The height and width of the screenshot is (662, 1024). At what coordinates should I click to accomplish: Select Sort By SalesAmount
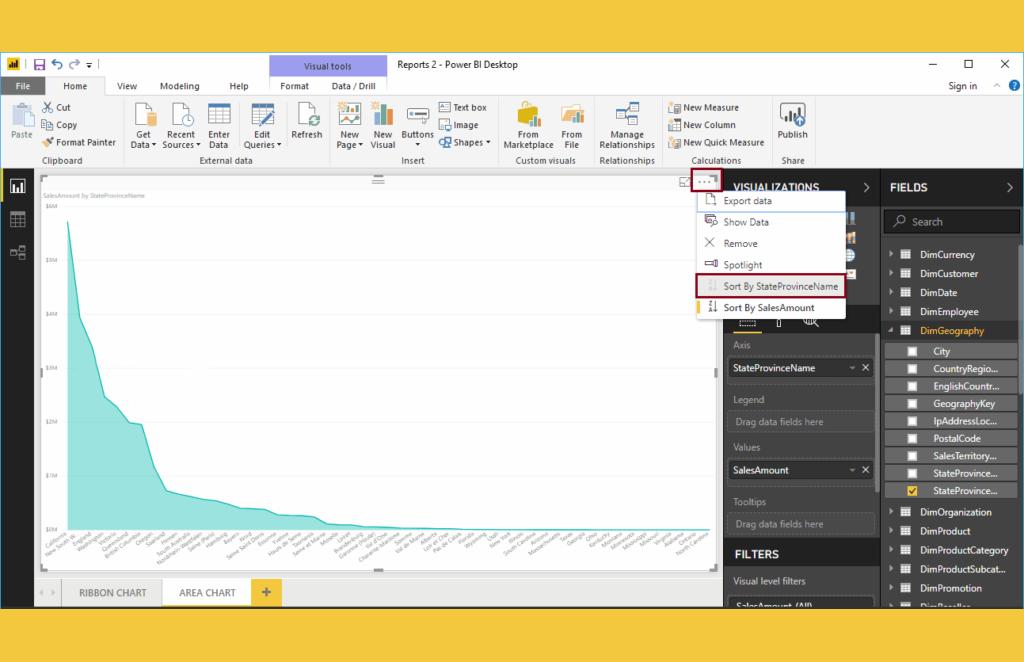[771, 307]
